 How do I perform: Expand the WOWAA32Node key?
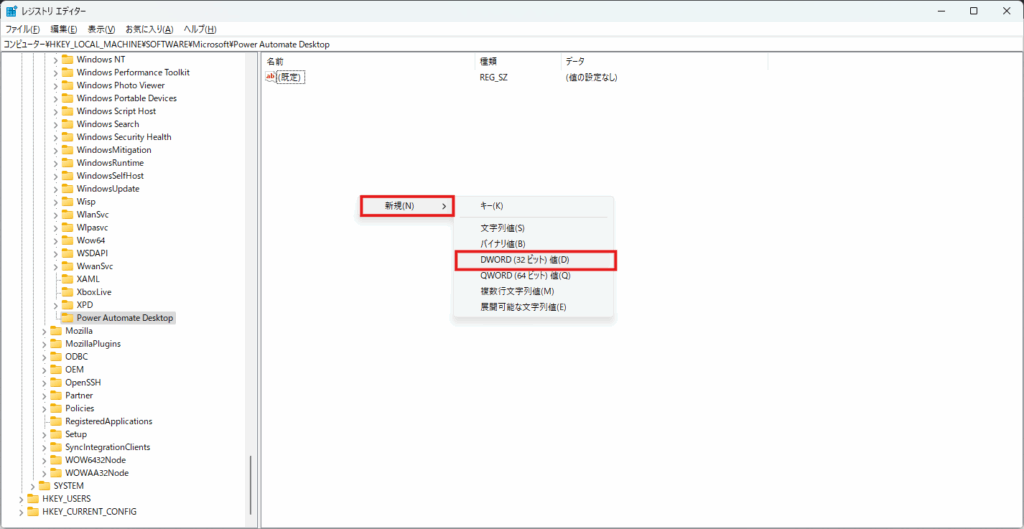(44, 473)
